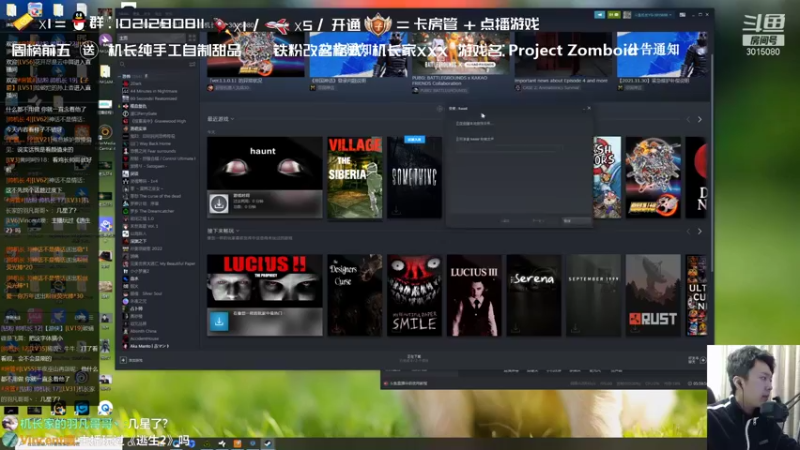Open the Something game cover
The width and height of the screenshot is (800, 450).
point(414,177)
